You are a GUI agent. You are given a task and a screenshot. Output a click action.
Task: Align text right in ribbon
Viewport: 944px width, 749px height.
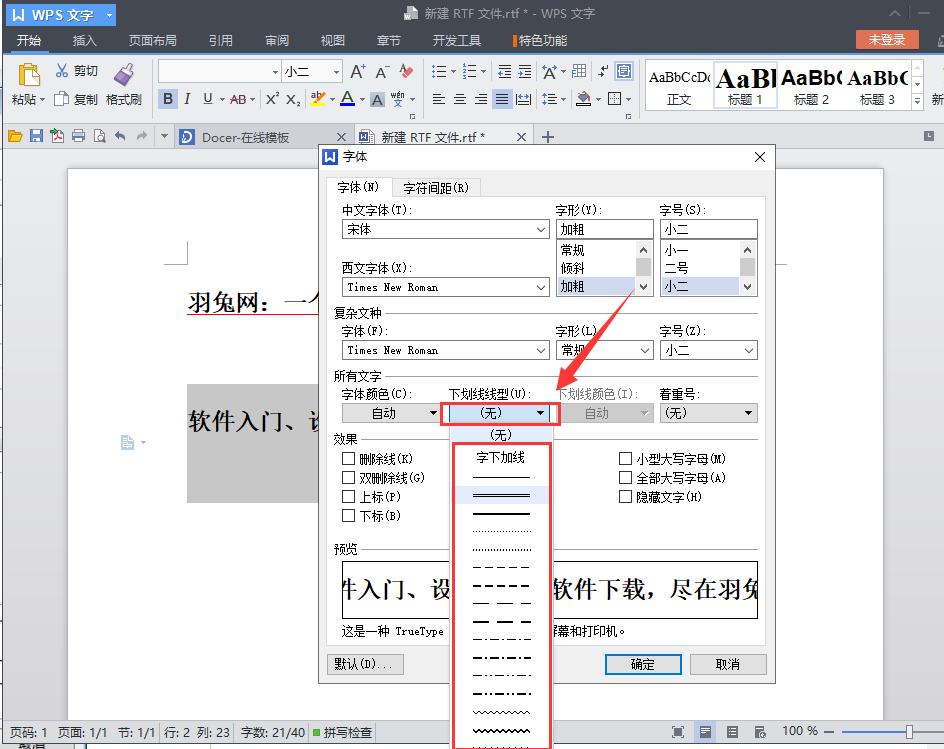click(x=480, y=99)
